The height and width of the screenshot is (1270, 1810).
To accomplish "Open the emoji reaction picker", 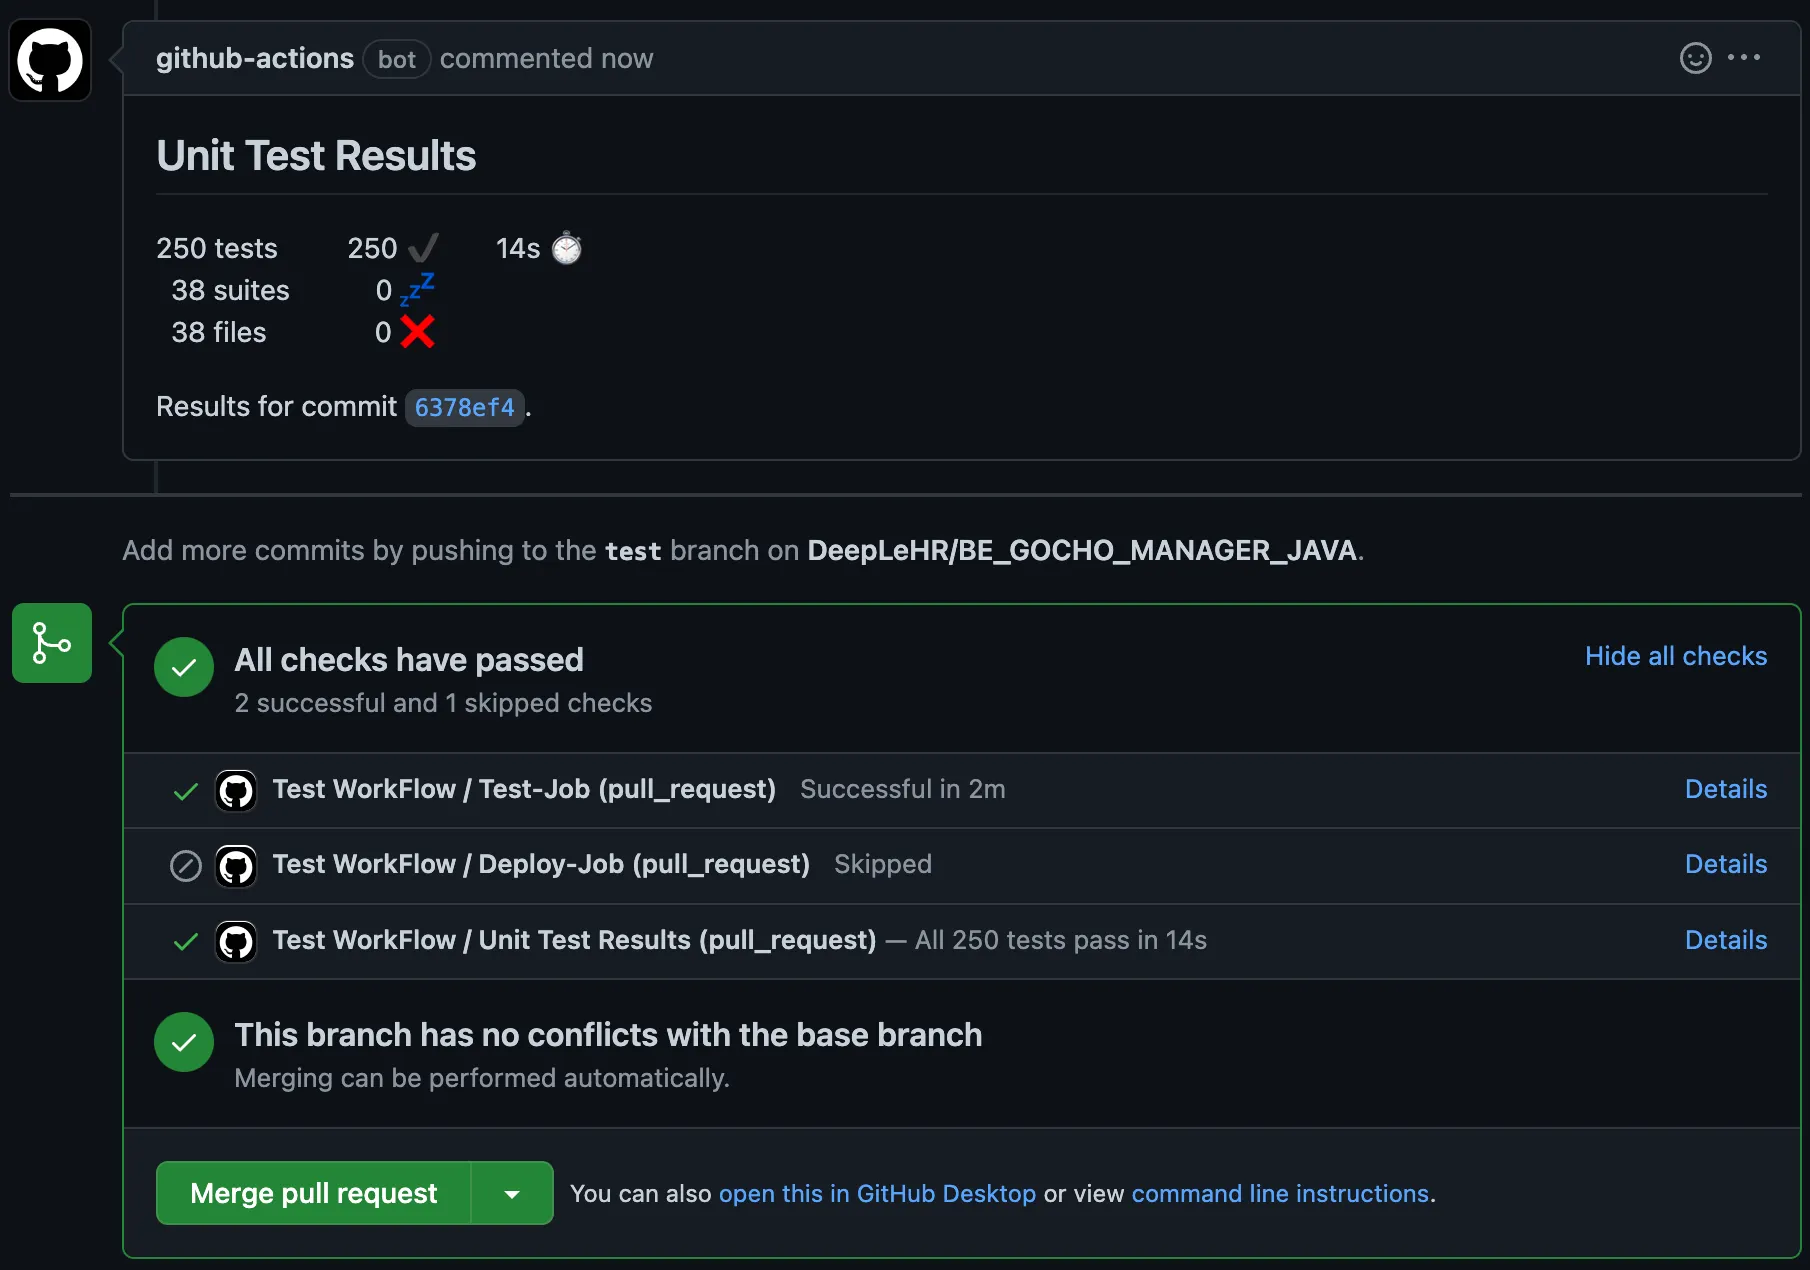I will 1695,58.
